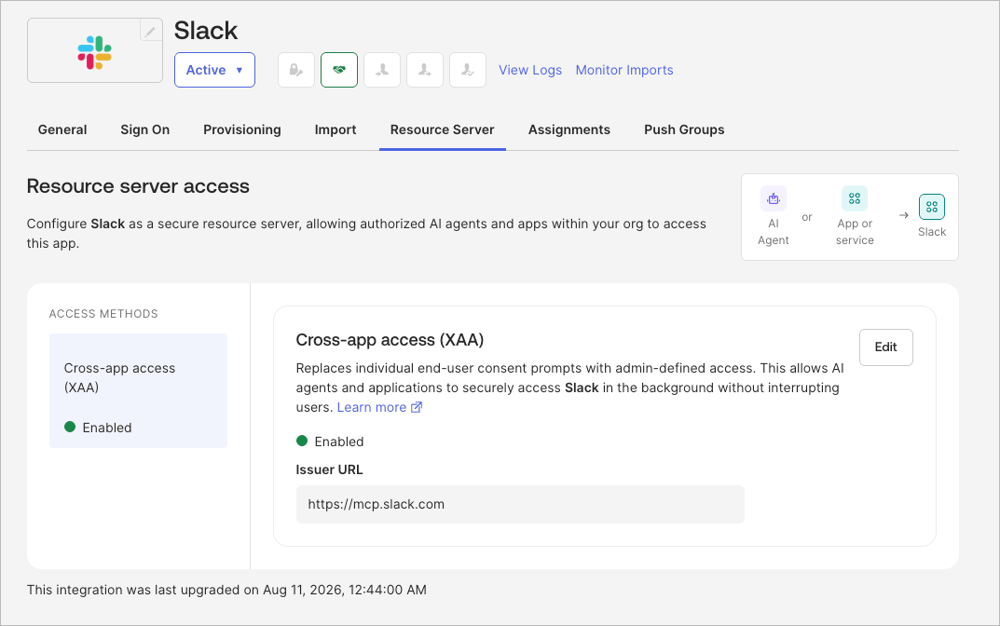Click the AI Agent icon in the diagram
Image resolution: width=1000 pixels, height=626 pixels.
click(x=773, y=199)
